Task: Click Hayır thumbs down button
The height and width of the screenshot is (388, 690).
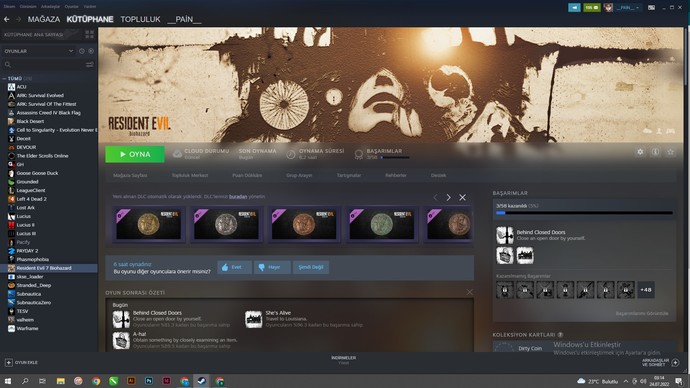Action: [272, 267]
